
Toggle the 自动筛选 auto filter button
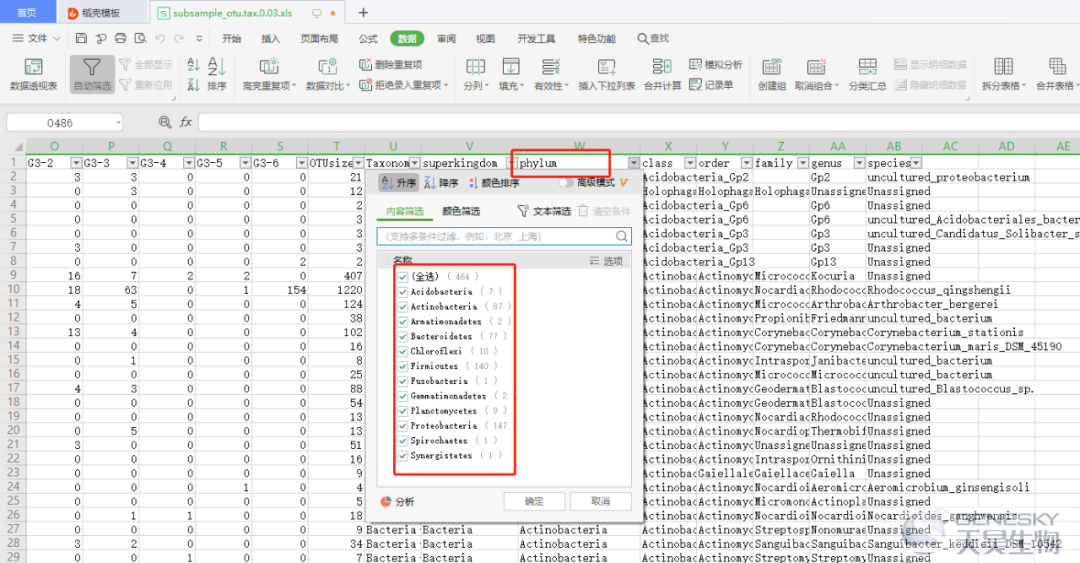click(x=92, y=74)
